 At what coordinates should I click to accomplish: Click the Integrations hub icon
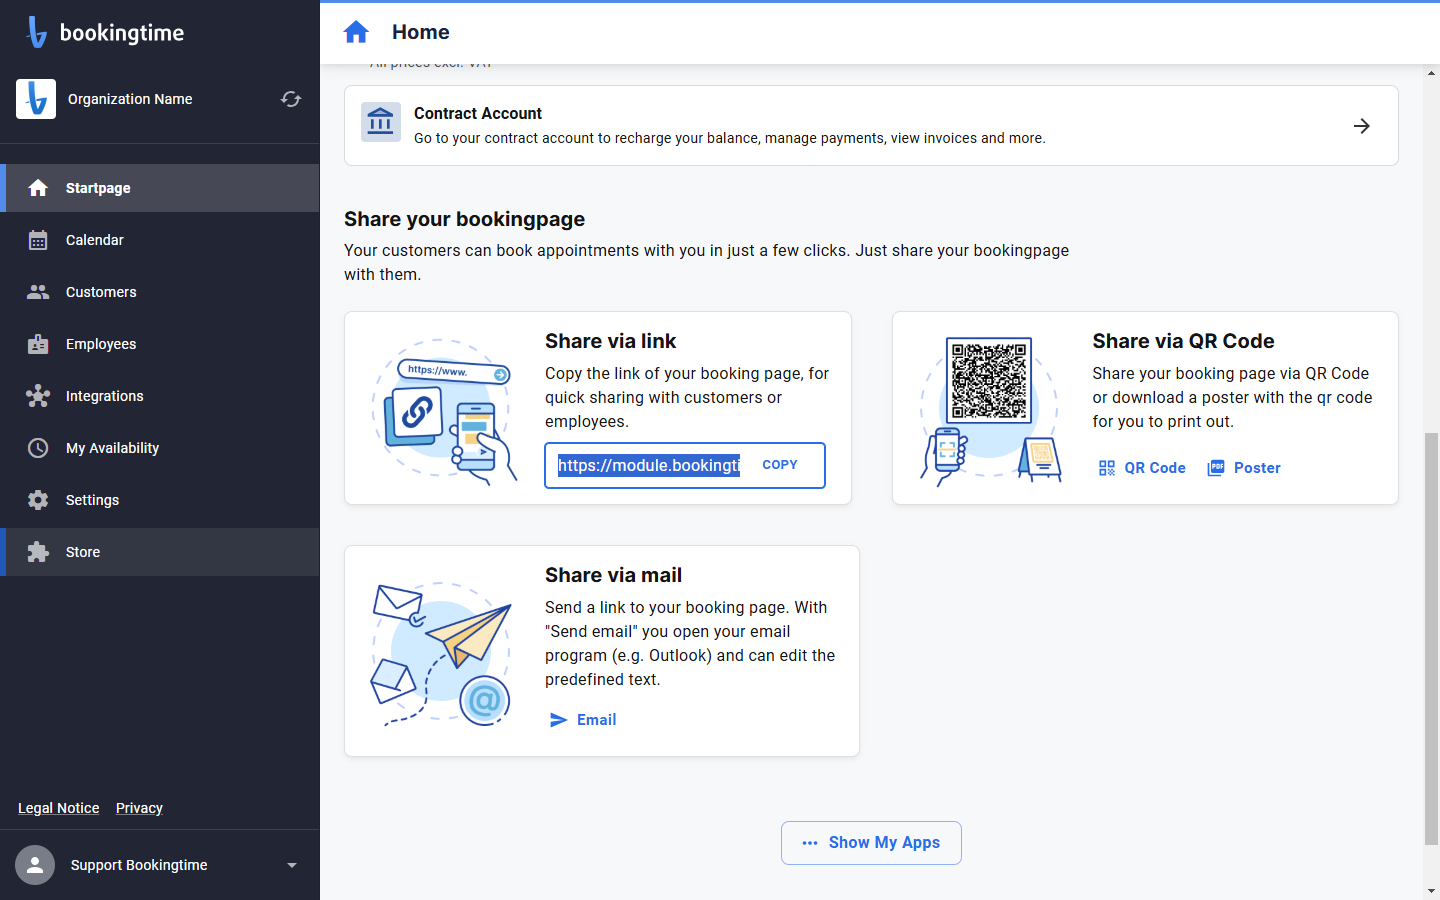(x=38, y=396)
